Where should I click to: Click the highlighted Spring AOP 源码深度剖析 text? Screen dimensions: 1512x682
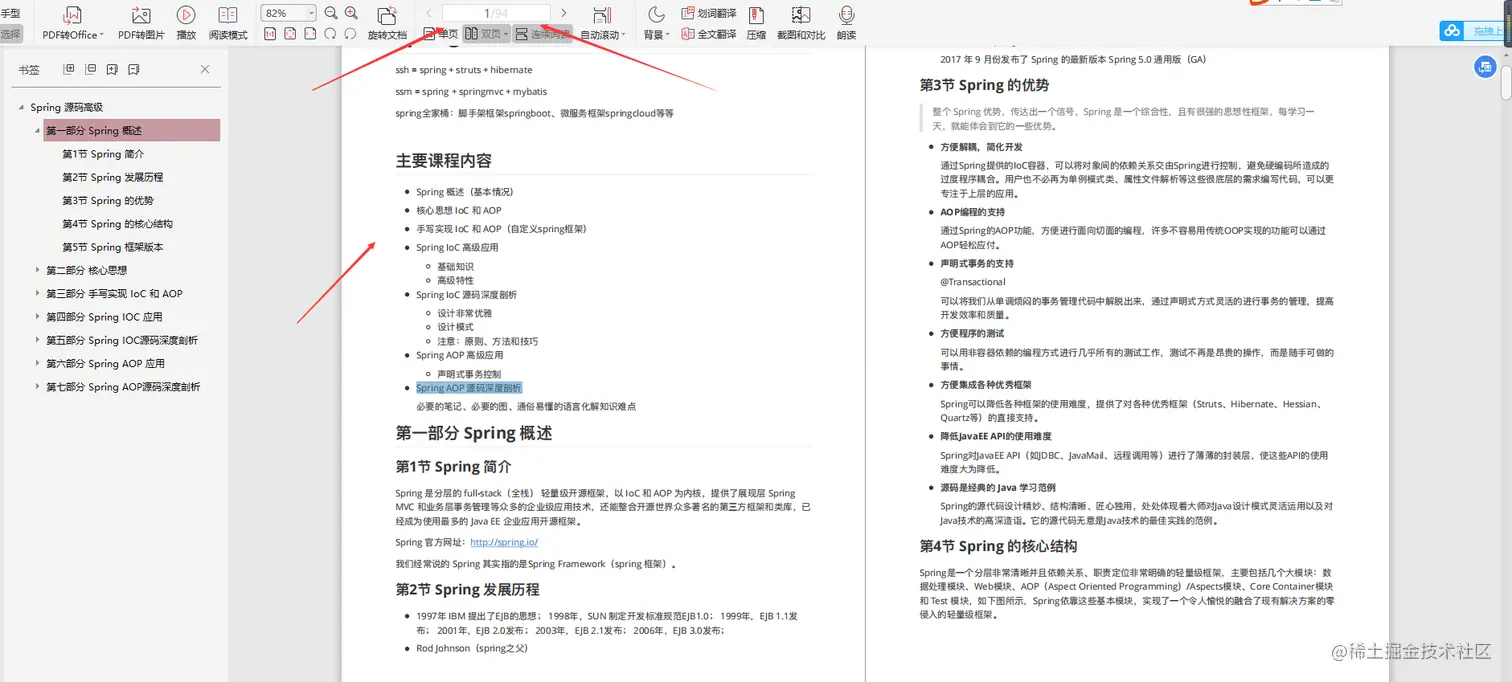(469, 388)
